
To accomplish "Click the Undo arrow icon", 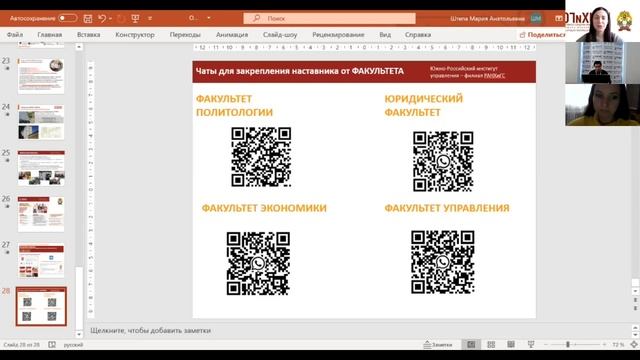I will coord(102,18).
